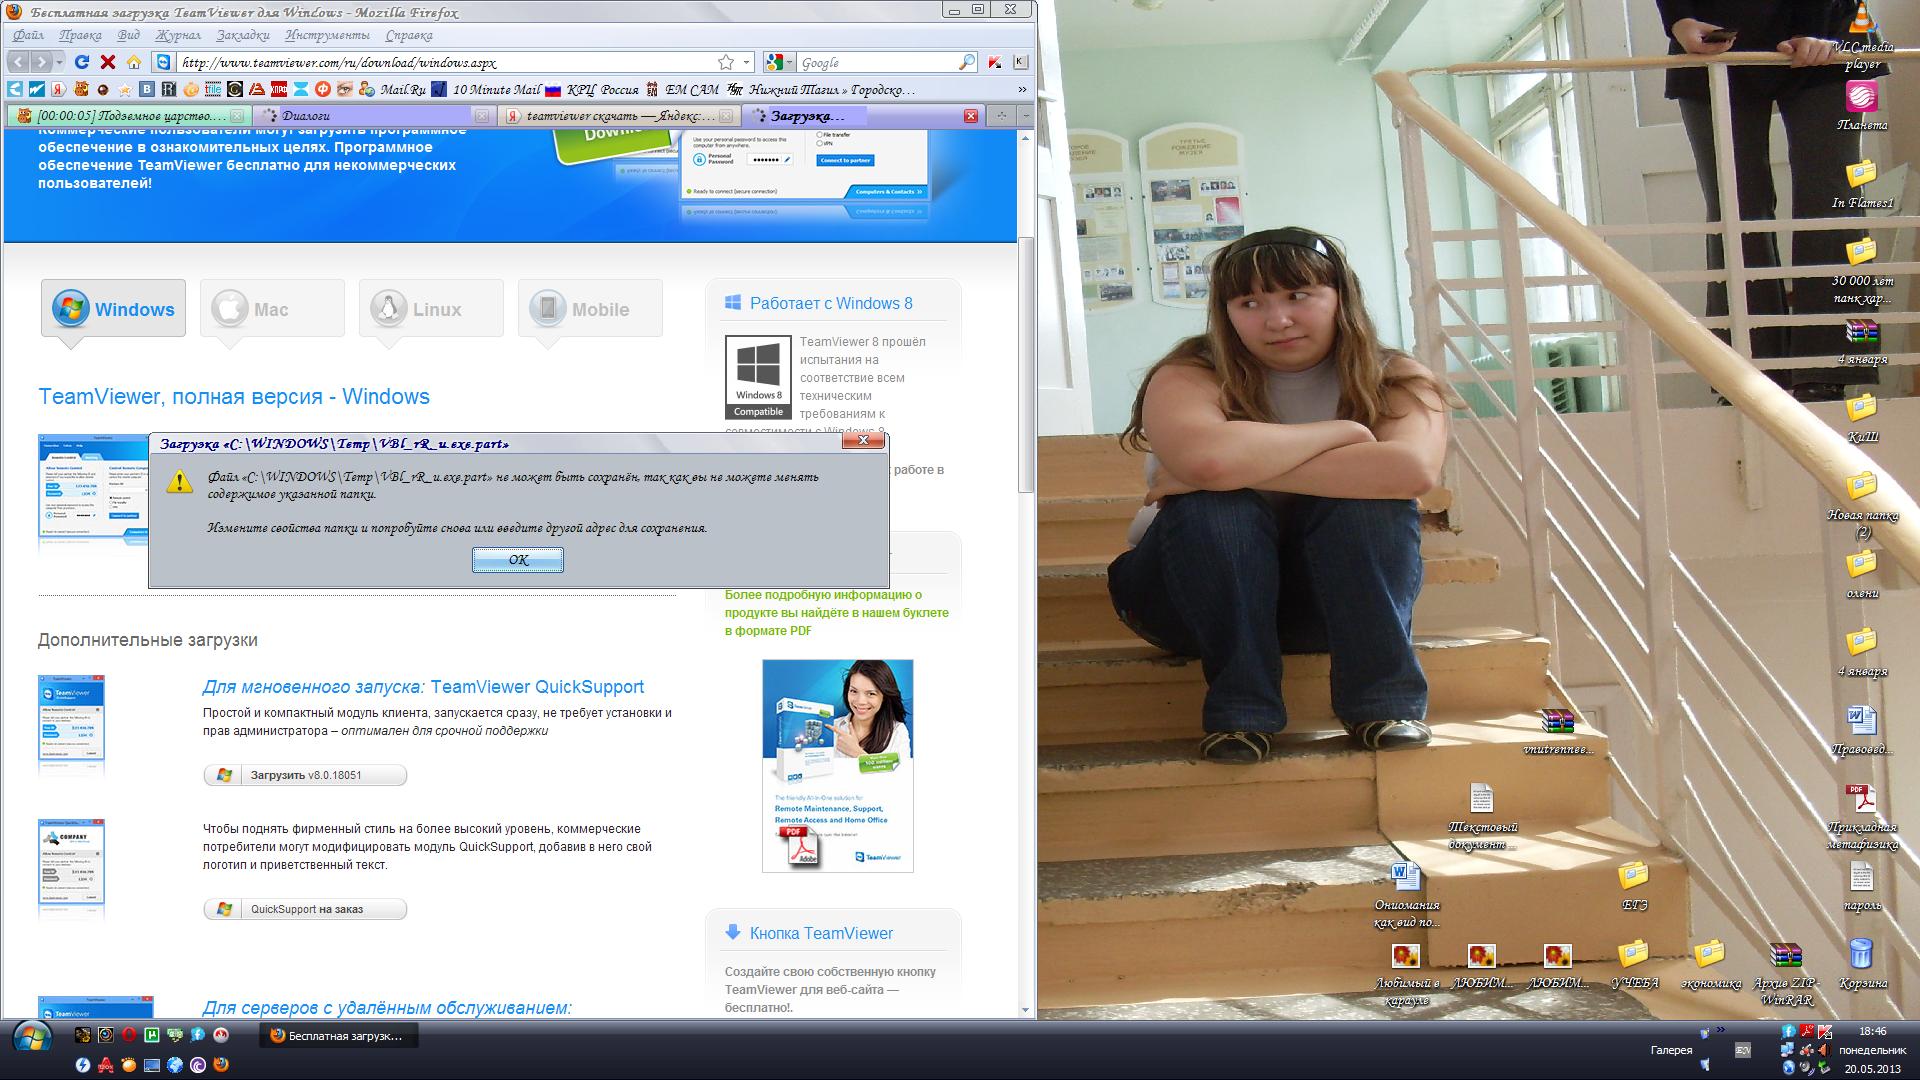Switch to the teamviewer скачать Яндекс tab

[x=619, y=116]
